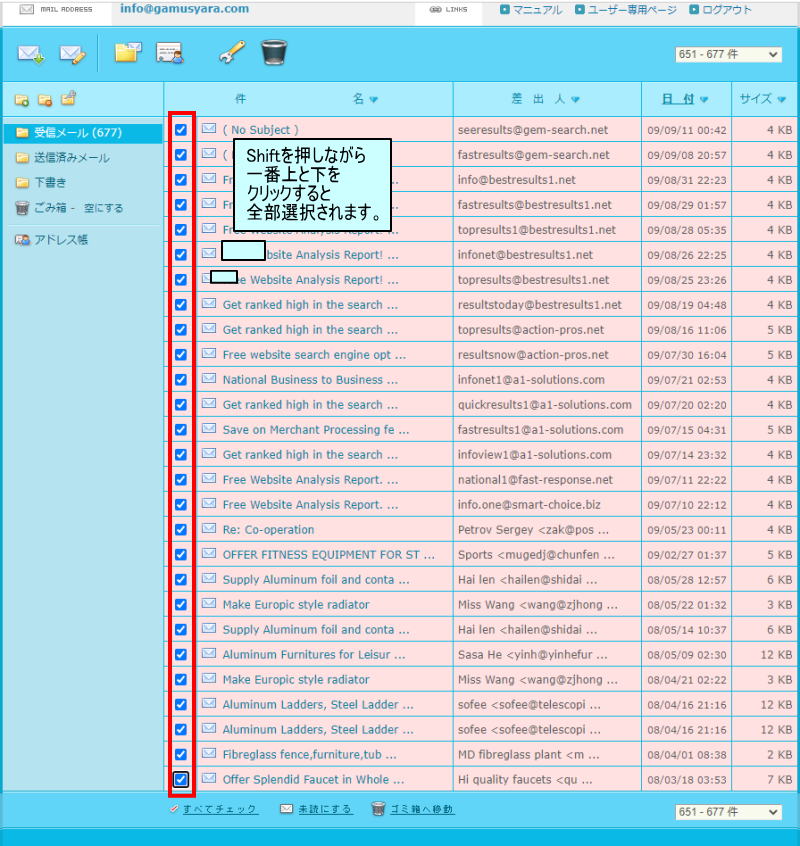Uncheck checkbox for 'Offer Splendid Faucet' email
The image size is (800, 846).
click(x=181, y=779)
